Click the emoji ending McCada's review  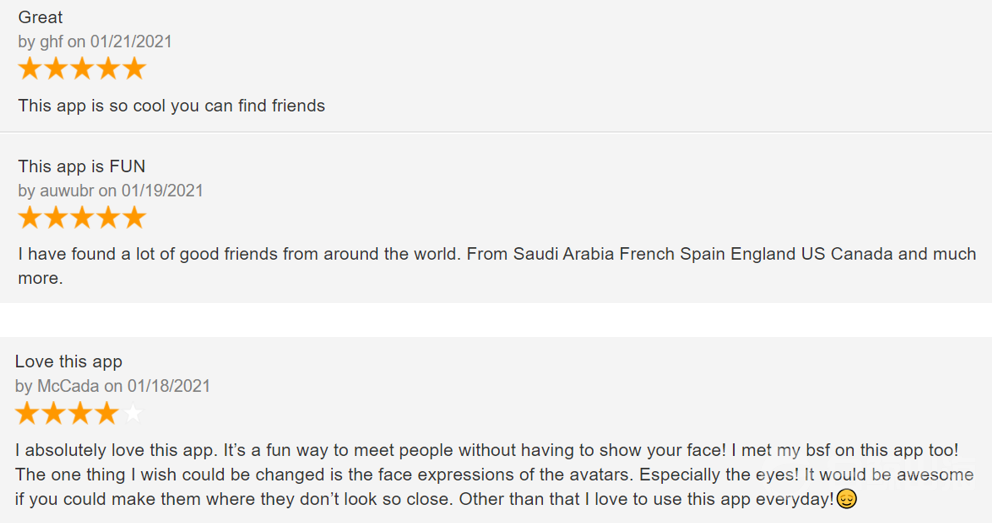(x=847, y=498)
